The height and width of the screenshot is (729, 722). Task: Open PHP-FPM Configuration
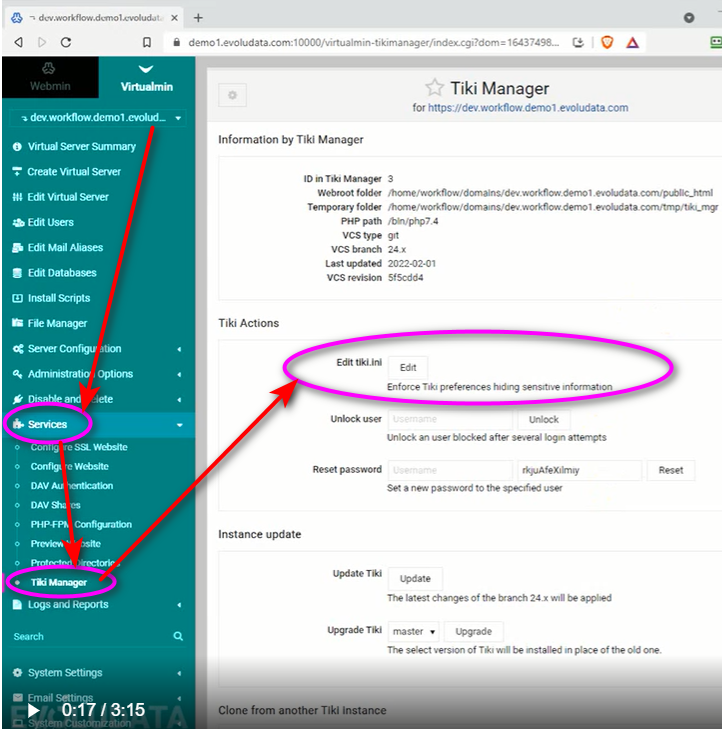pyautogui.click(x=81, y=524)
